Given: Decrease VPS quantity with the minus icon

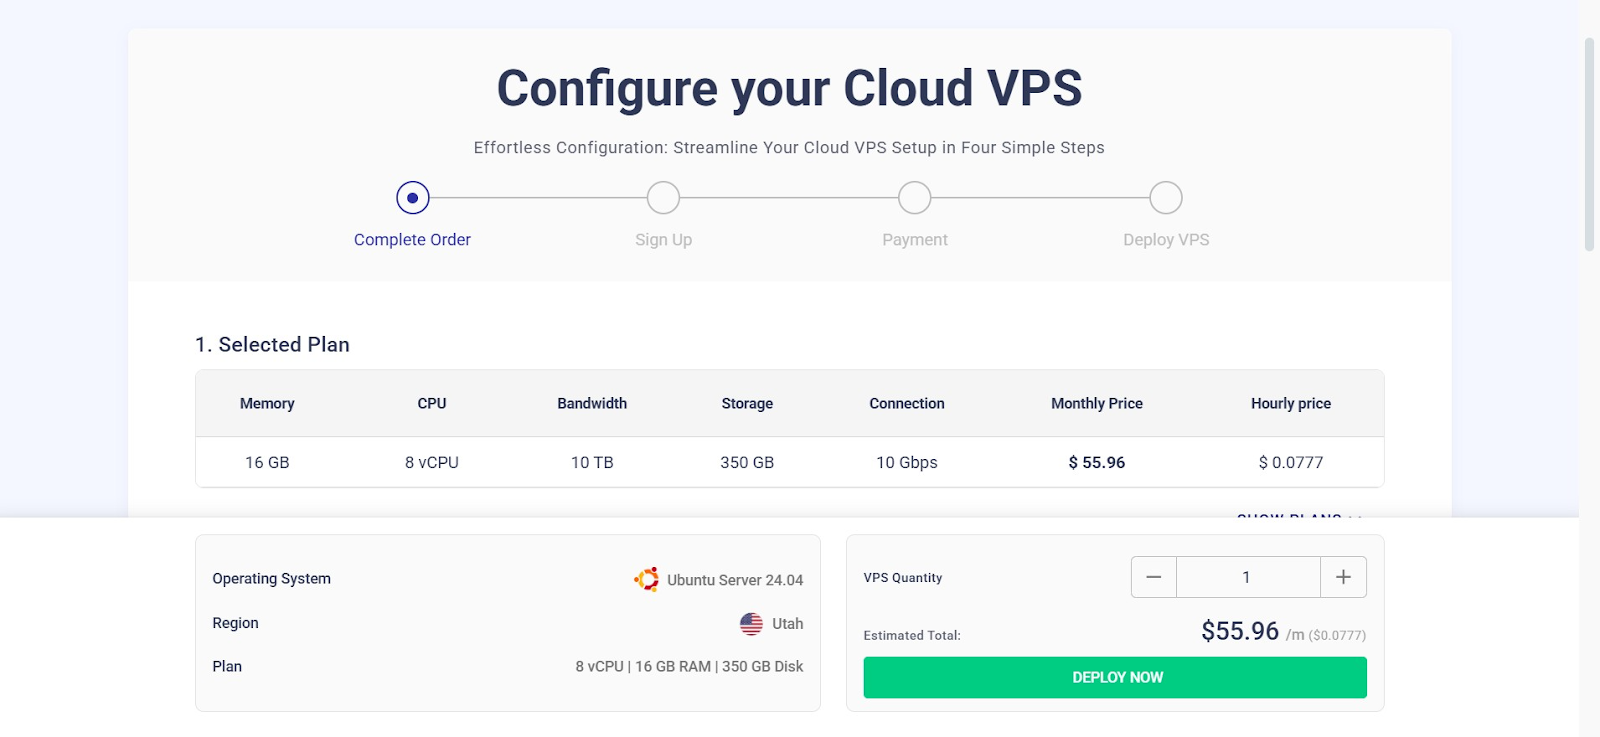Looking at the screenshot, I should pos(1153,577).
